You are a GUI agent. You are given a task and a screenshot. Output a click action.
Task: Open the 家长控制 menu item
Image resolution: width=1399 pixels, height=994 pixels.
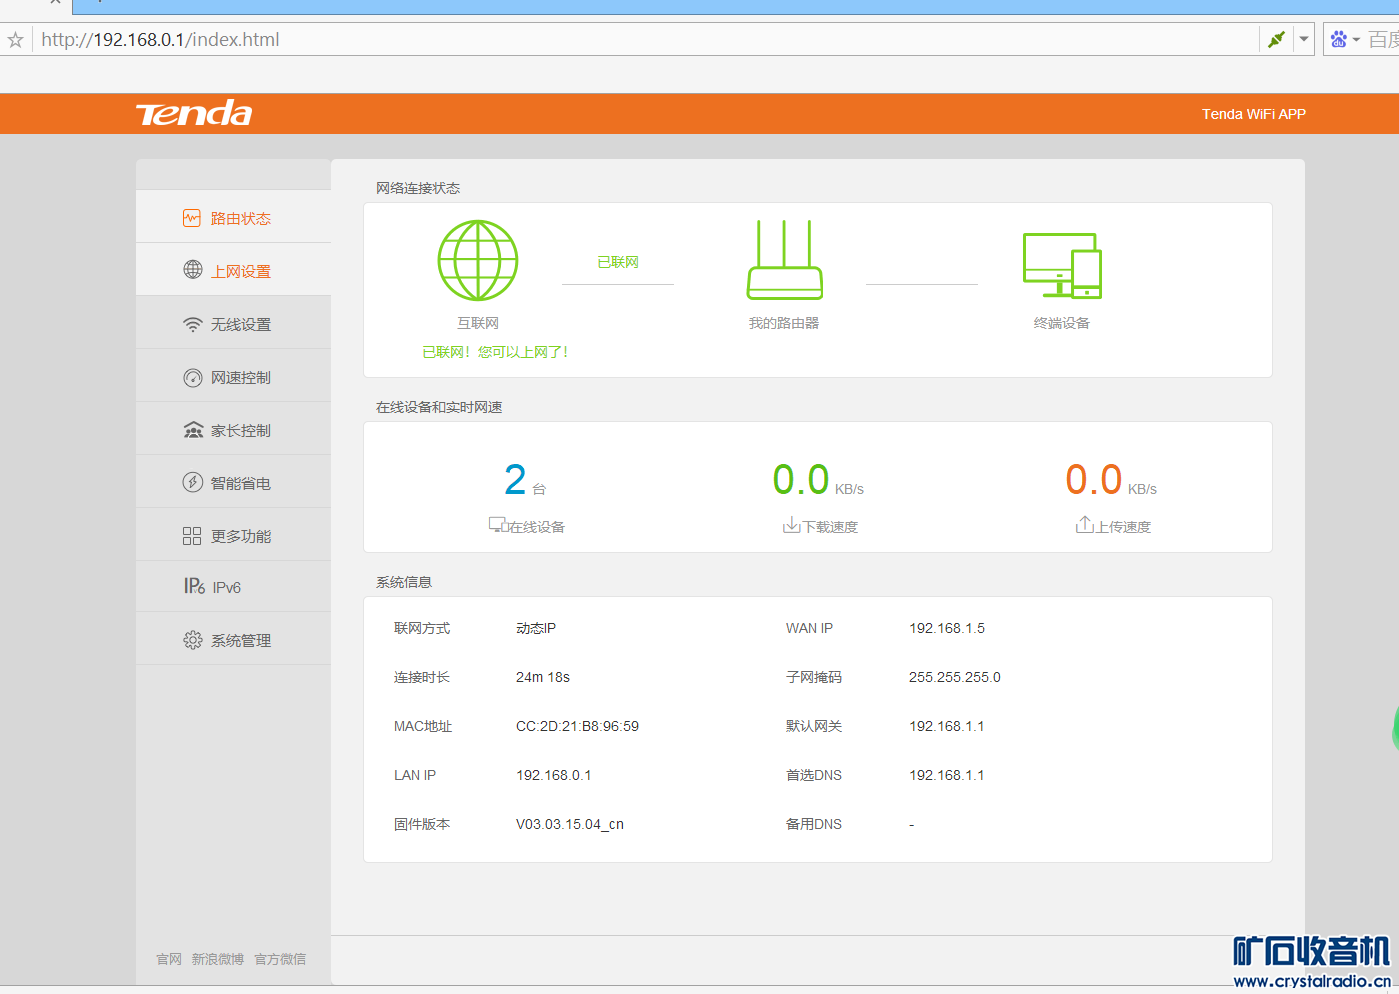click(x=233, y=430)
